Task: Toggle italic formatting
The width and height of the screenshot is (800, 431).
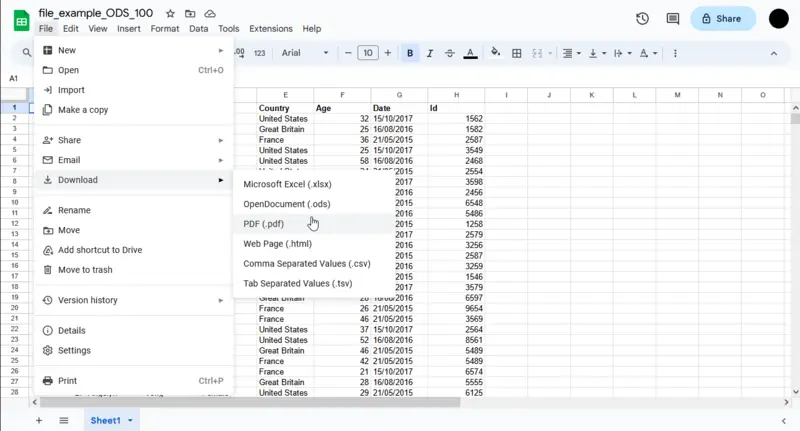Action: point(430,53)
